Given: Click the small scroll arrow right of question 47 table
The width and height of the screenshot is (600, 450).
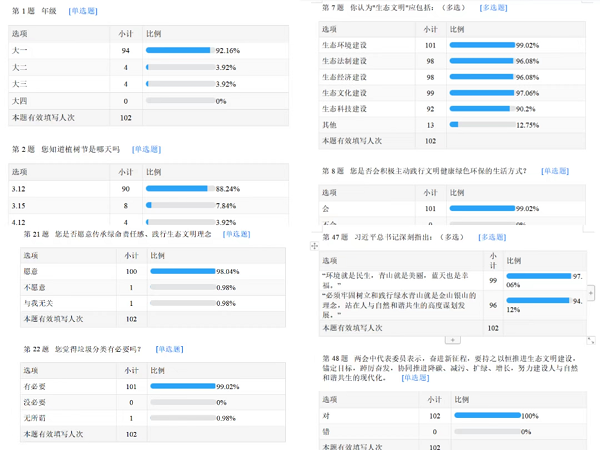Looking at the screenshot, I should [591, 293].
